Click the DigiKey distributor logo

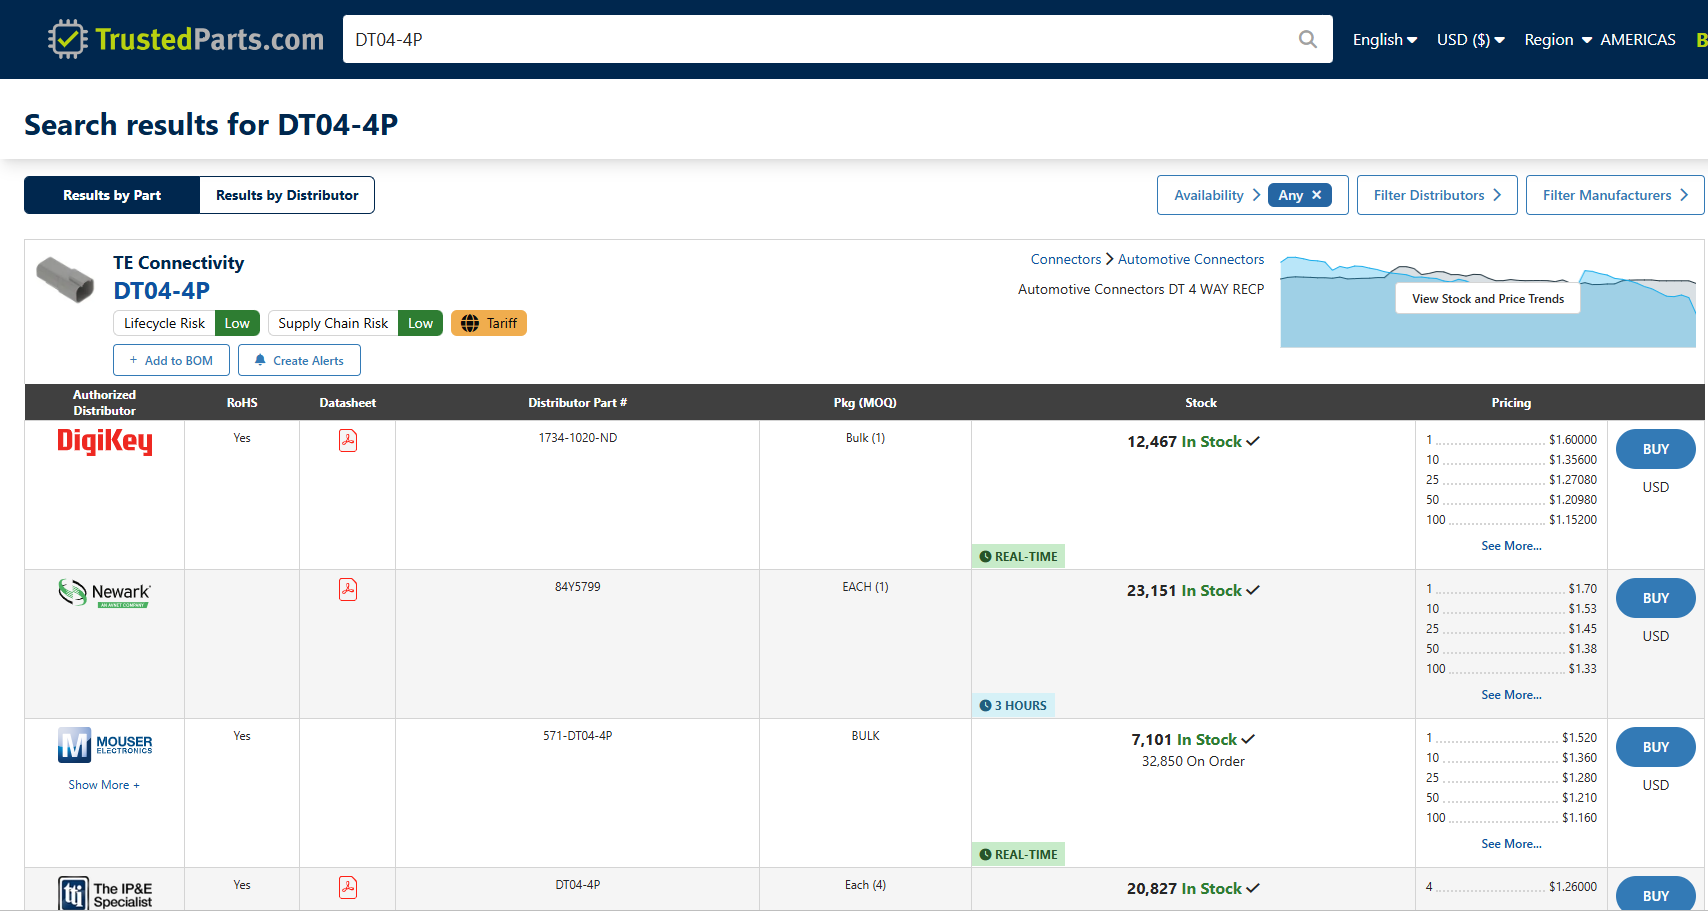(105, 441)
